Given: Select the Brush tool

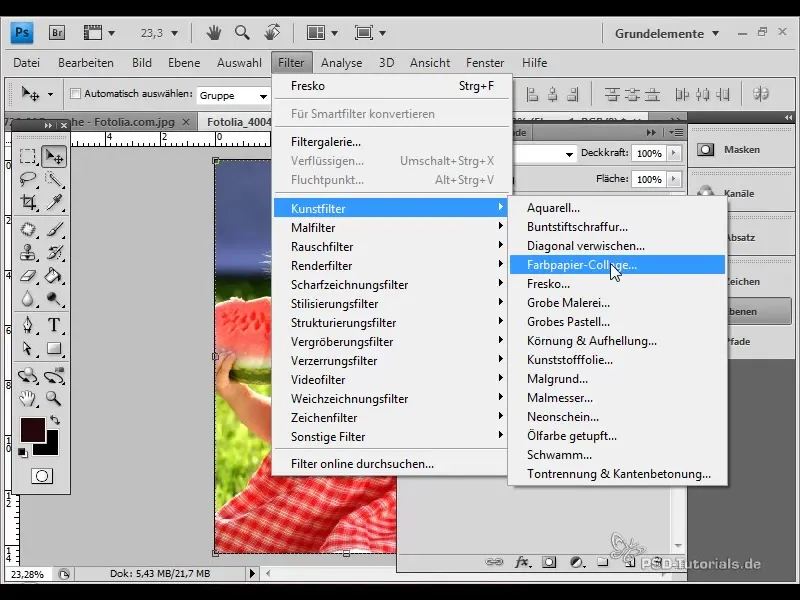Looking at the screenshot, I should (x=54, y=229).
